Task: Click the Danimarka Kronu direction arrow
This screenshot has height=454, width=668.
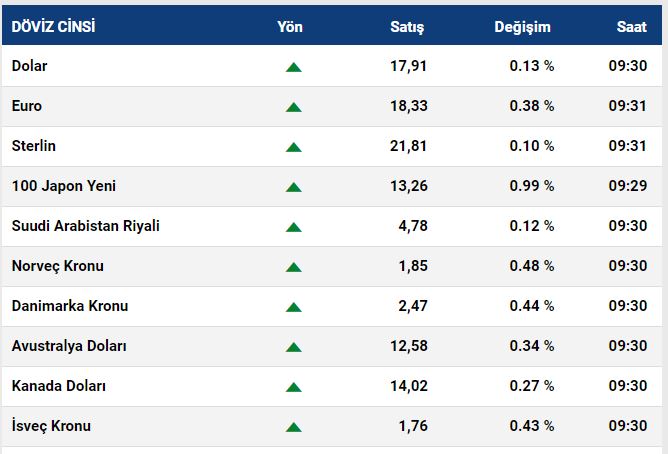Action: tap(293, 307)
